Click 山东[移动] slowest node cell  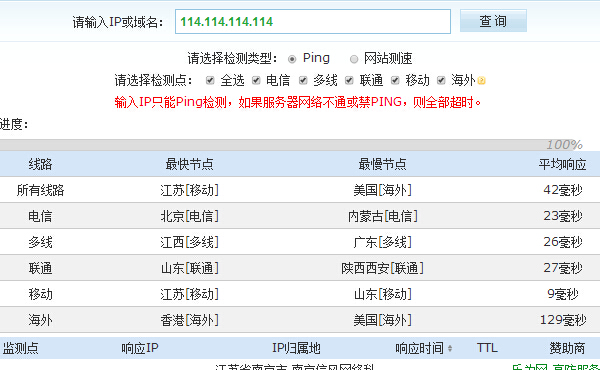click(382, 294)
